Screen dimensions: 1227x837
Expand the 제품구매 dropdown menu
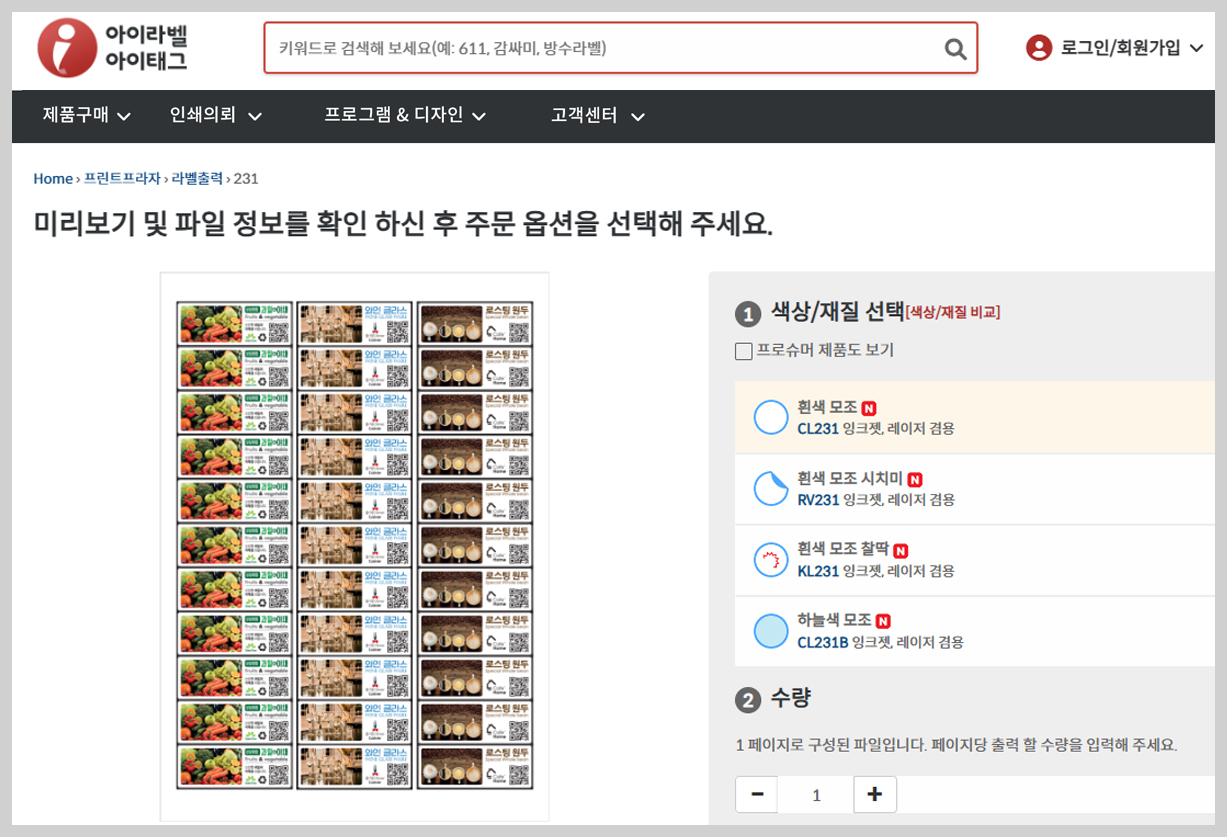87,115
